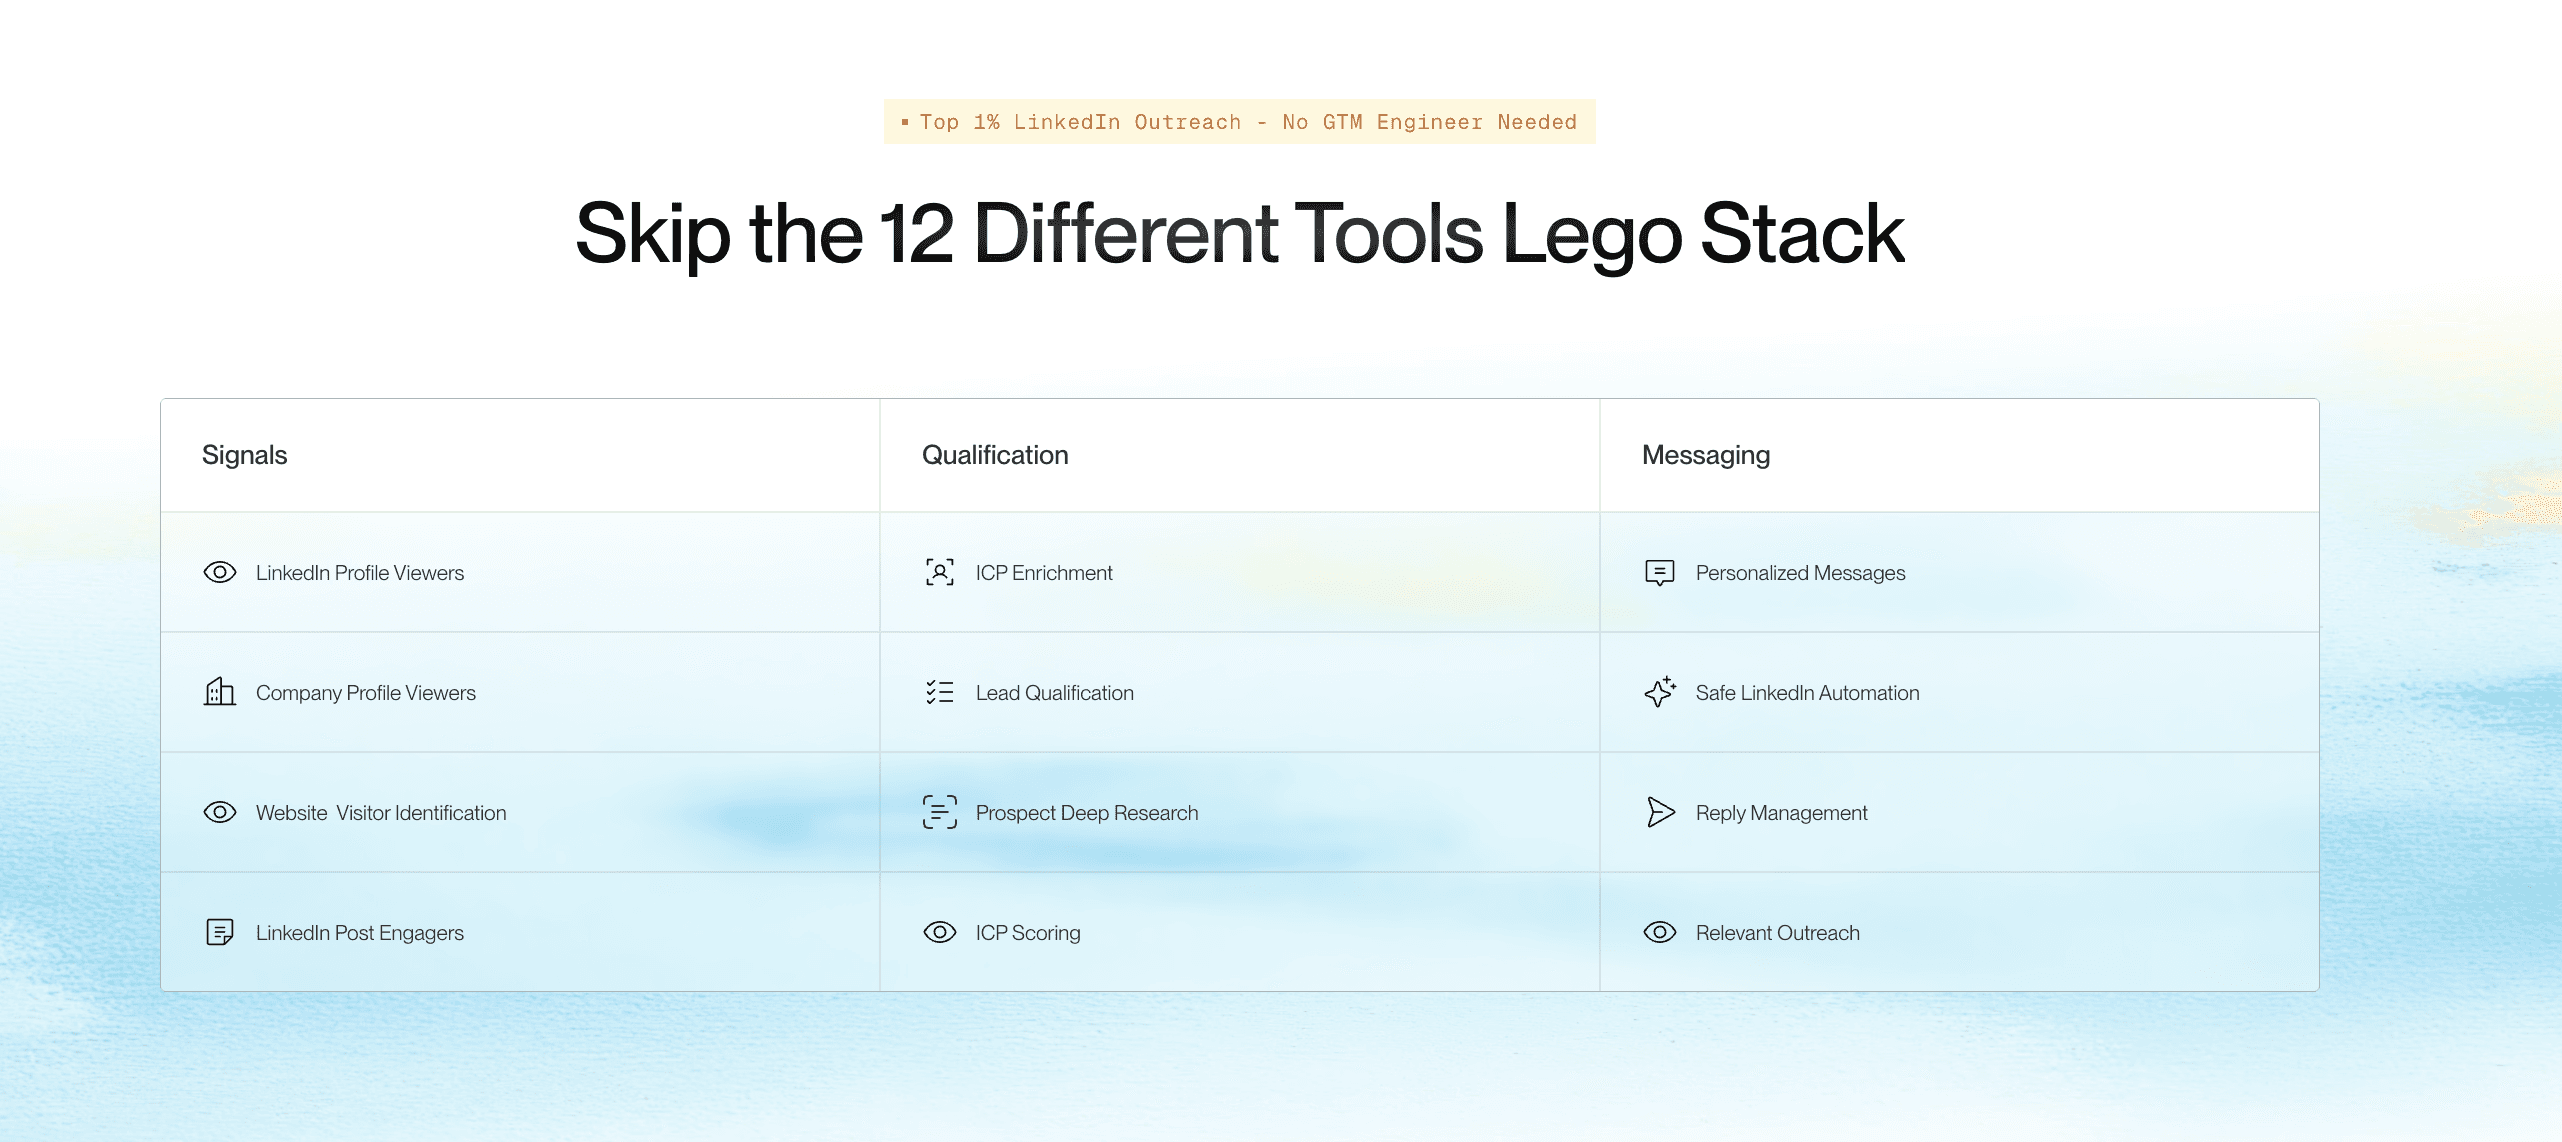The image size is (2562, 1142).
Task: Select the Qualification column header
Action: (995, 455)
